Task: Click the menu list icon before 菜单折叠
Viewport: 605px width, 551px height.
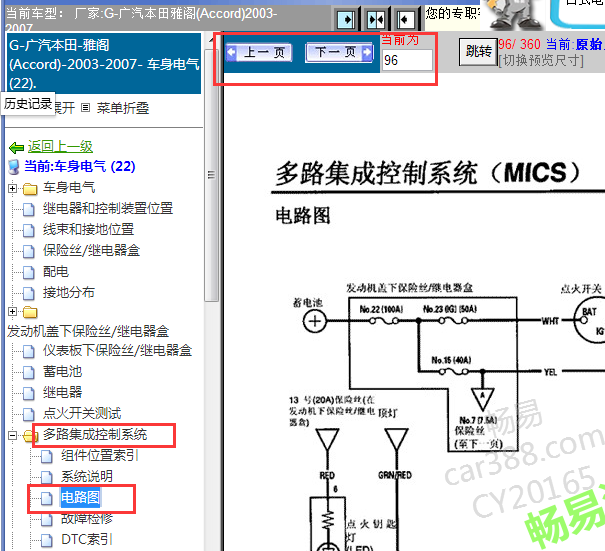Action: [x=85, y=108]
